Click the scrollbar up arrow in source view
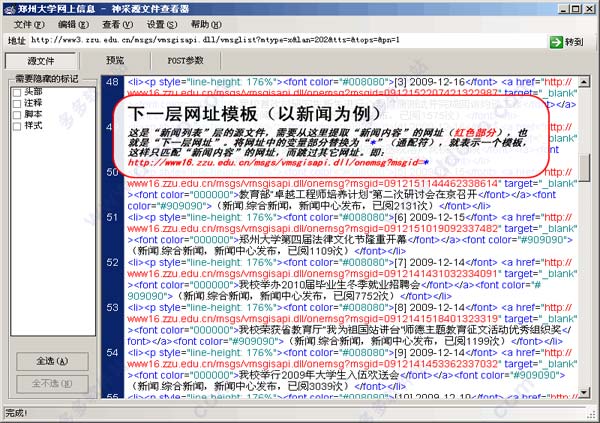This screenshot has height=423, width=600. pos(584,82)
